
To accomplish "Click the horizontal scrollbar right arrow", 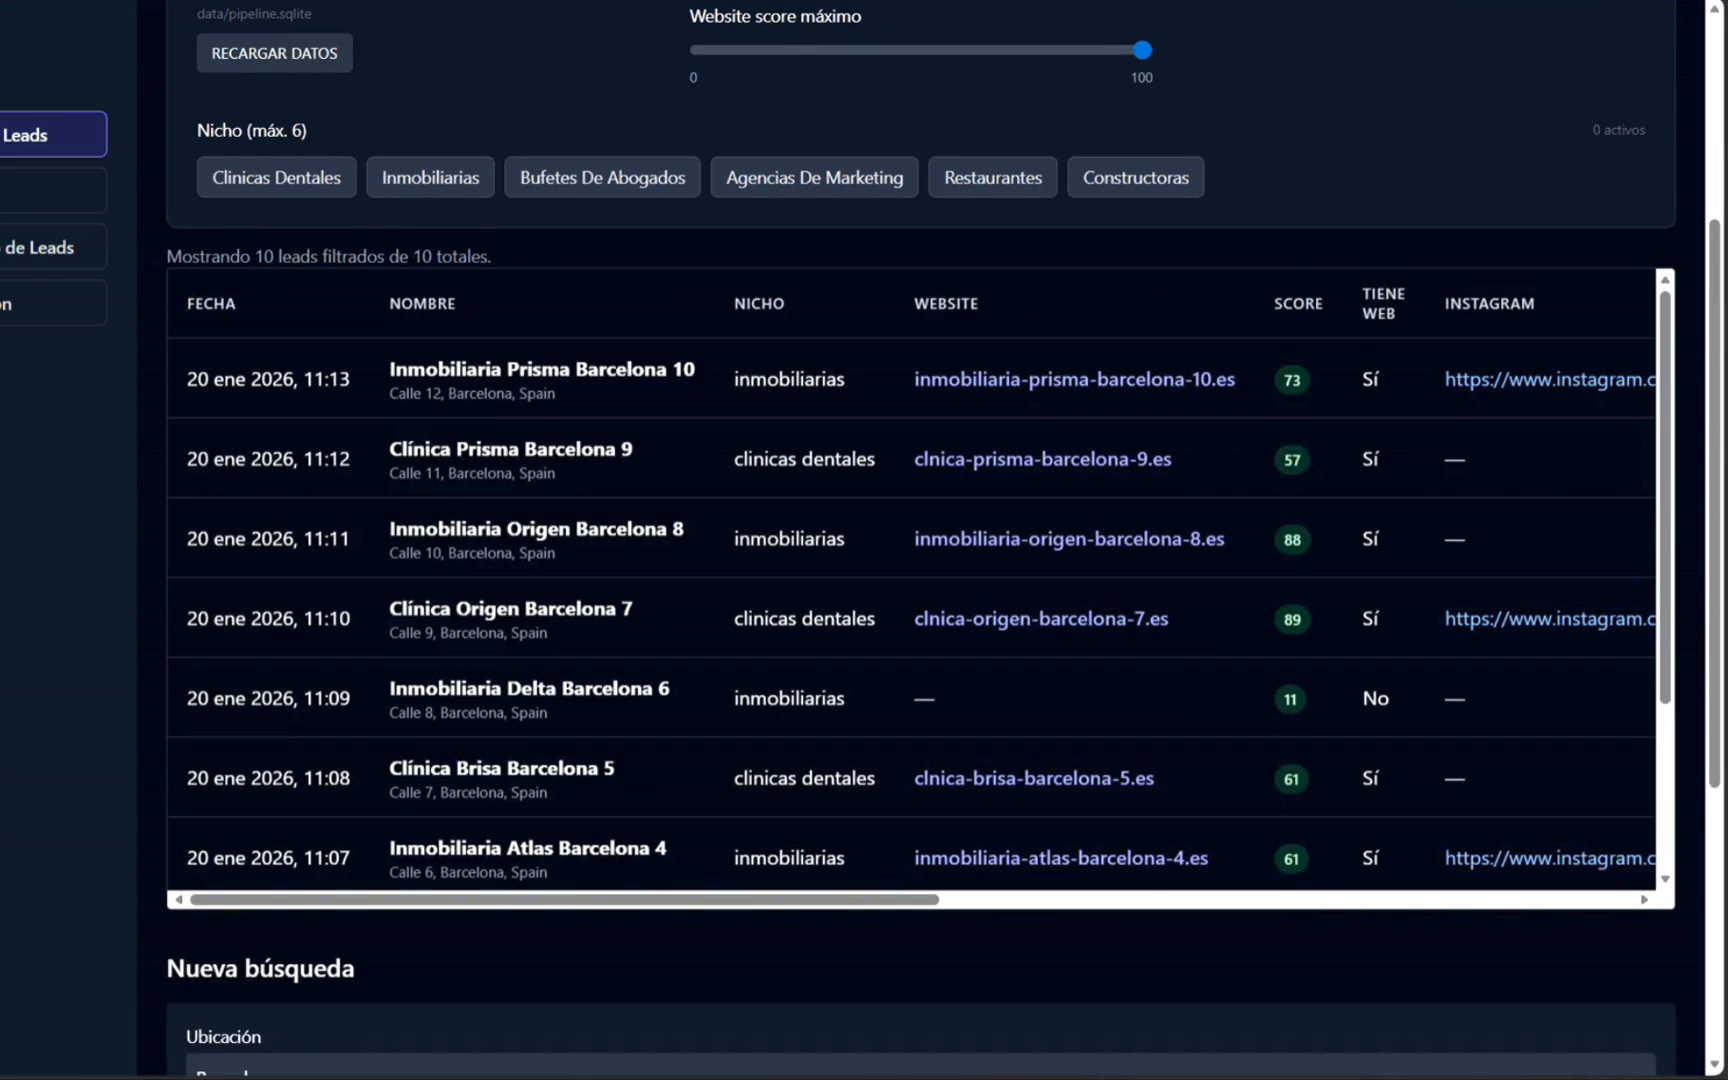I will [1644, 900].
